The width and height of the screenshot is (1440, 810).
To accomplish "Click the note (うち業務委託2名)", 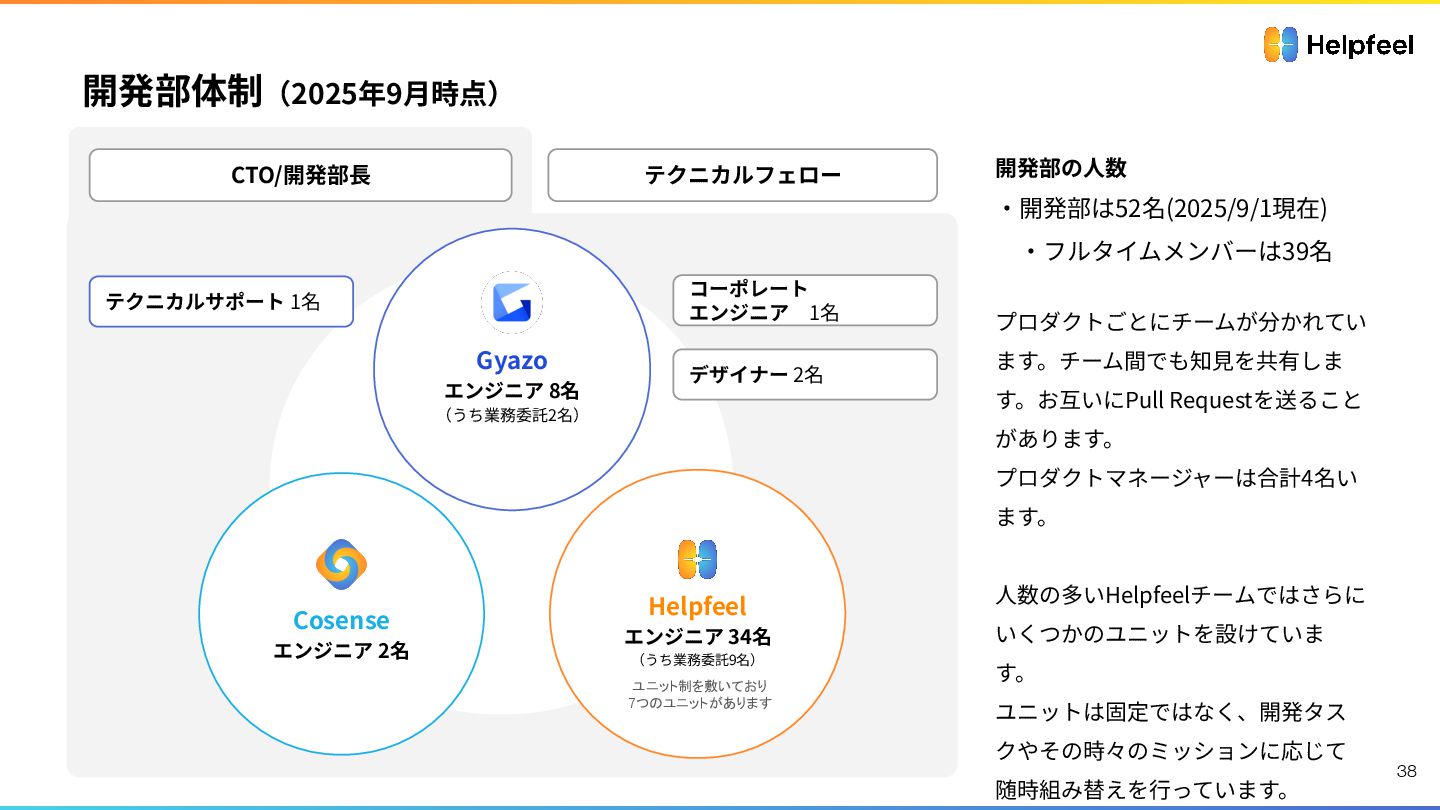I will coord(511,415).
